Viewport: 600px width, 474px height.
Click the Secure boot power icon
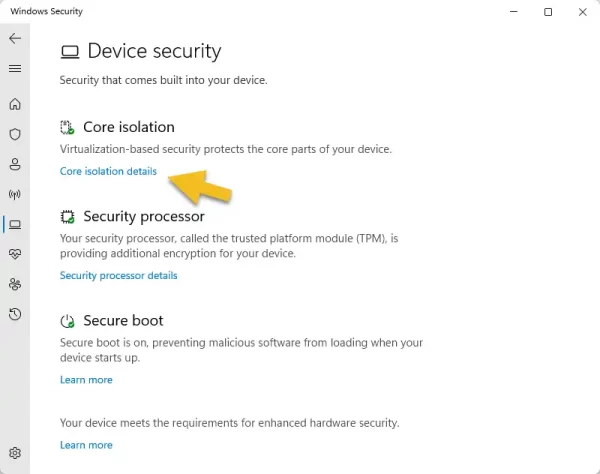pyautogui.click(x=68, y=321)
